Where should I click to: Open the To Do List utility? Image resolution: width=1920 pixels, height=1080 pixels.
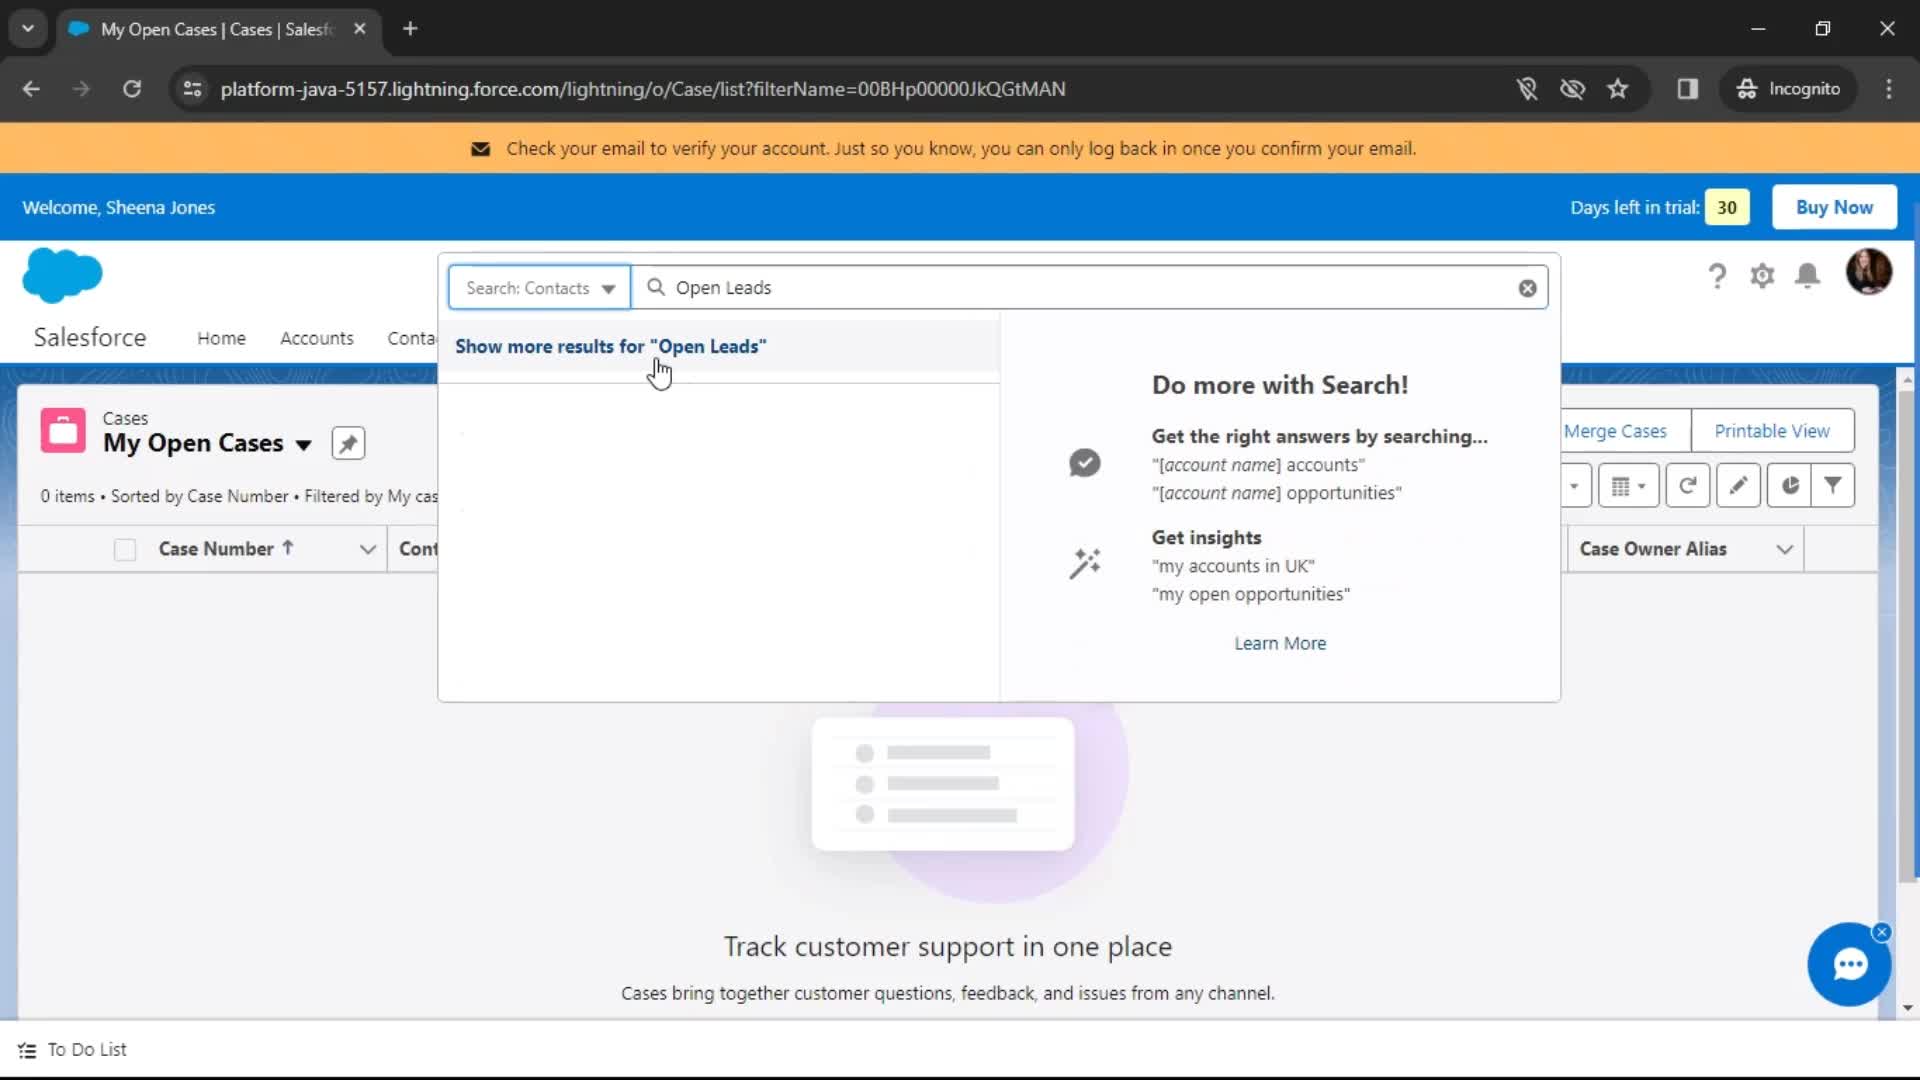(73, 1050)
